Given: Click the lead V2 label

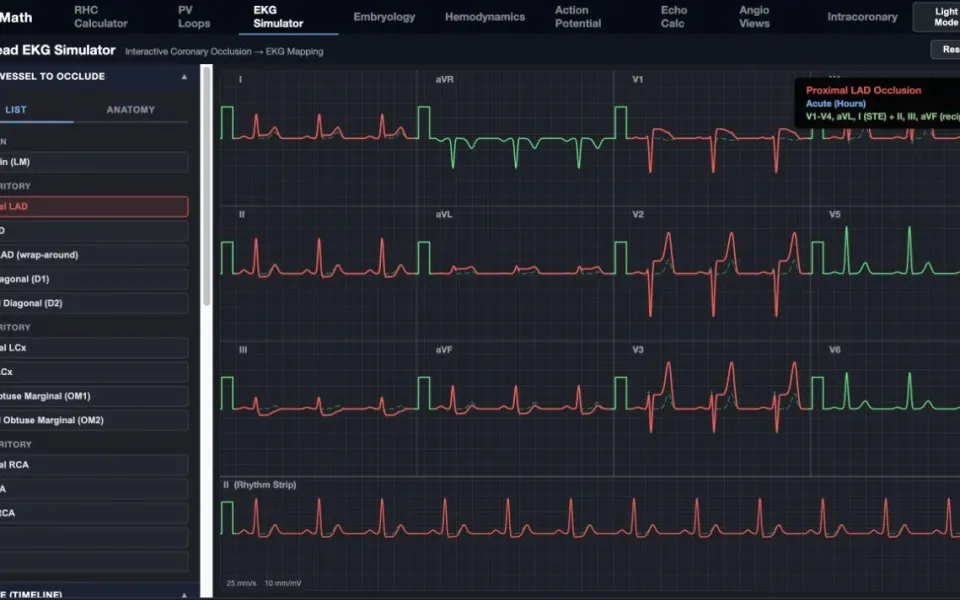Looking at the screenshot, I should 638,214.
